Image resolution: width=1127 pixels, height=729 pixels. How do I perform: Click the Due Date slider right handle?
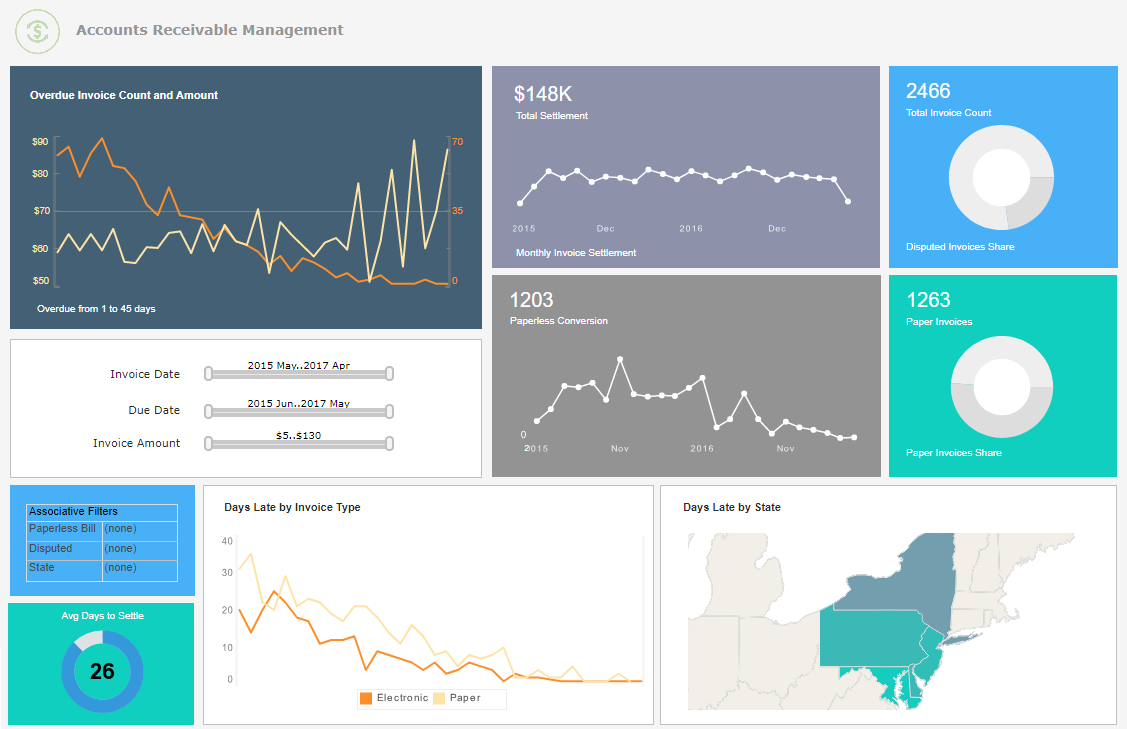[x=389, y=411]
